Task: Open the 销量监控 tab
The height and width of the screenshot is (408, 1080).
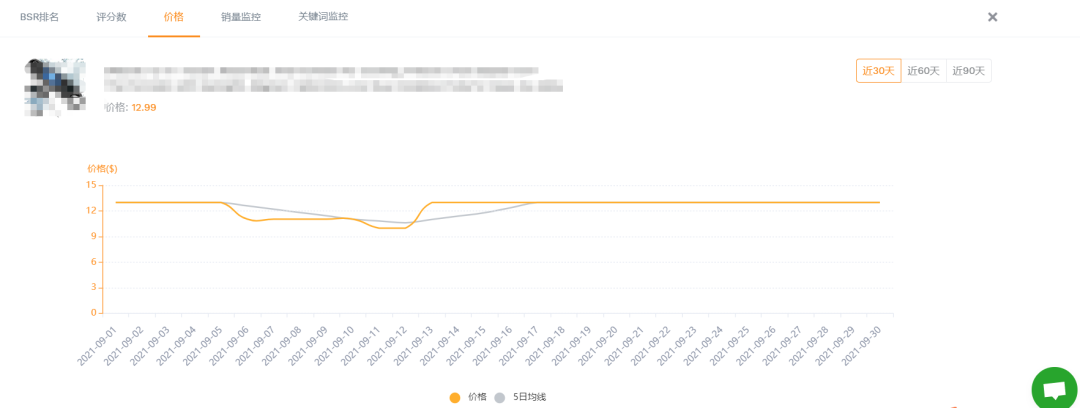Action: (241, 17)
